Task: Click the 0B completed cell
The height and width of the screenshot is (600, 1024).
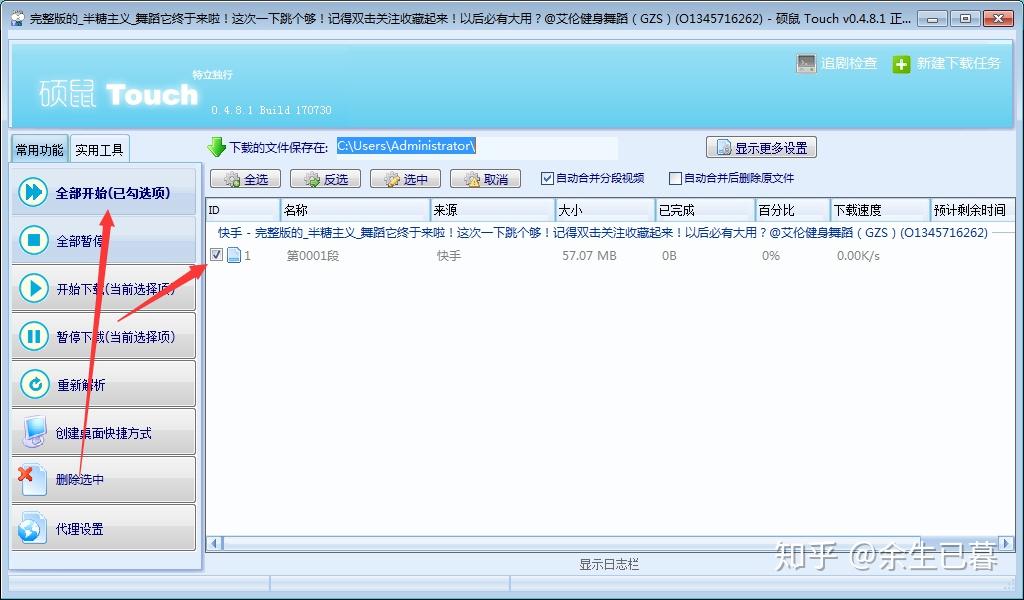Action: (x=669, y=255)
